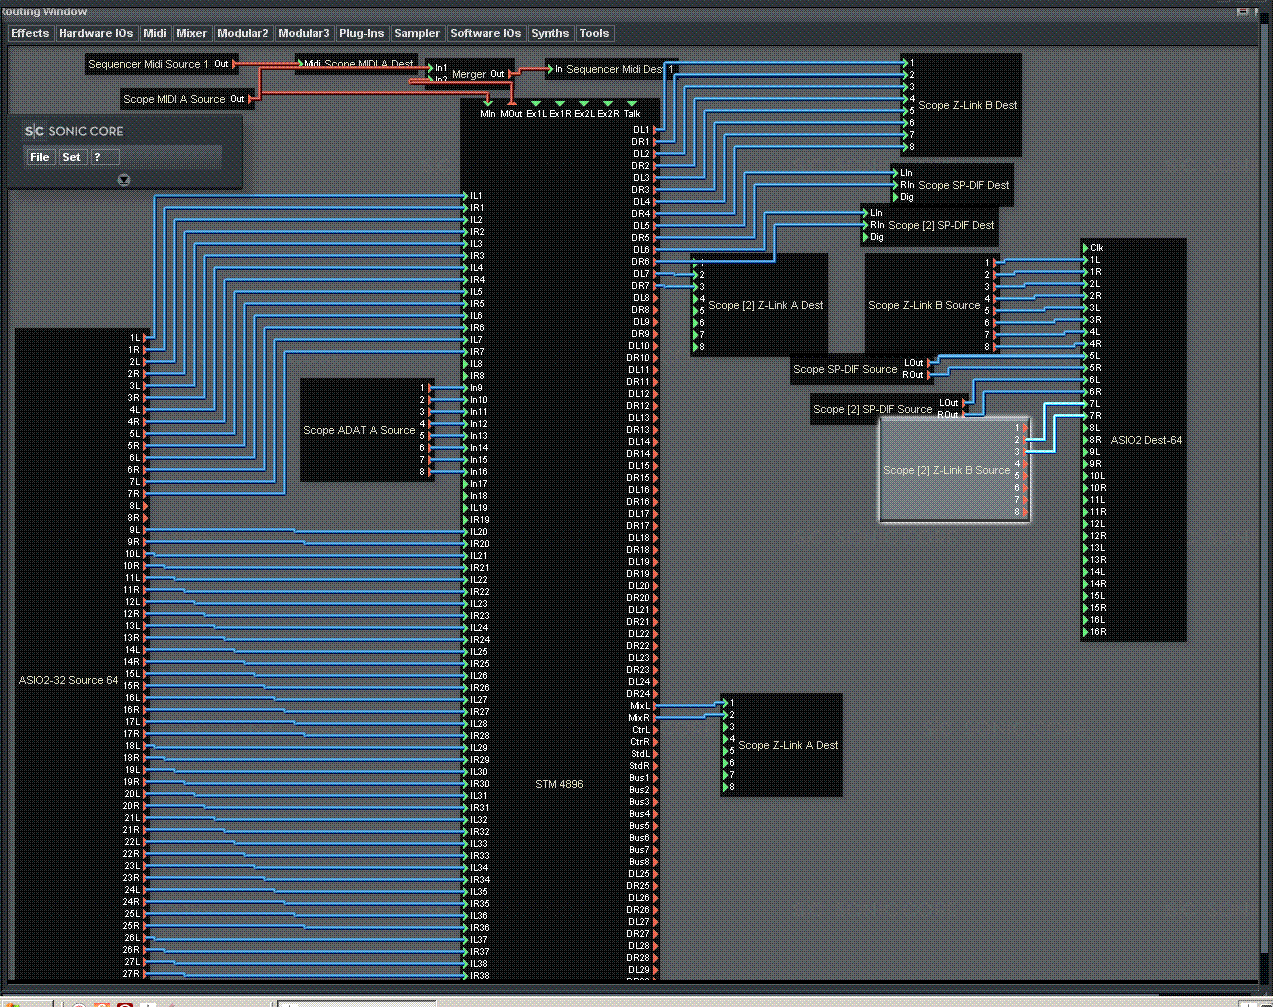The height and width of the screenshot is (1007, 1273).
Task: Click the StdR output port on STM 4896
Action: click(655, 766)
